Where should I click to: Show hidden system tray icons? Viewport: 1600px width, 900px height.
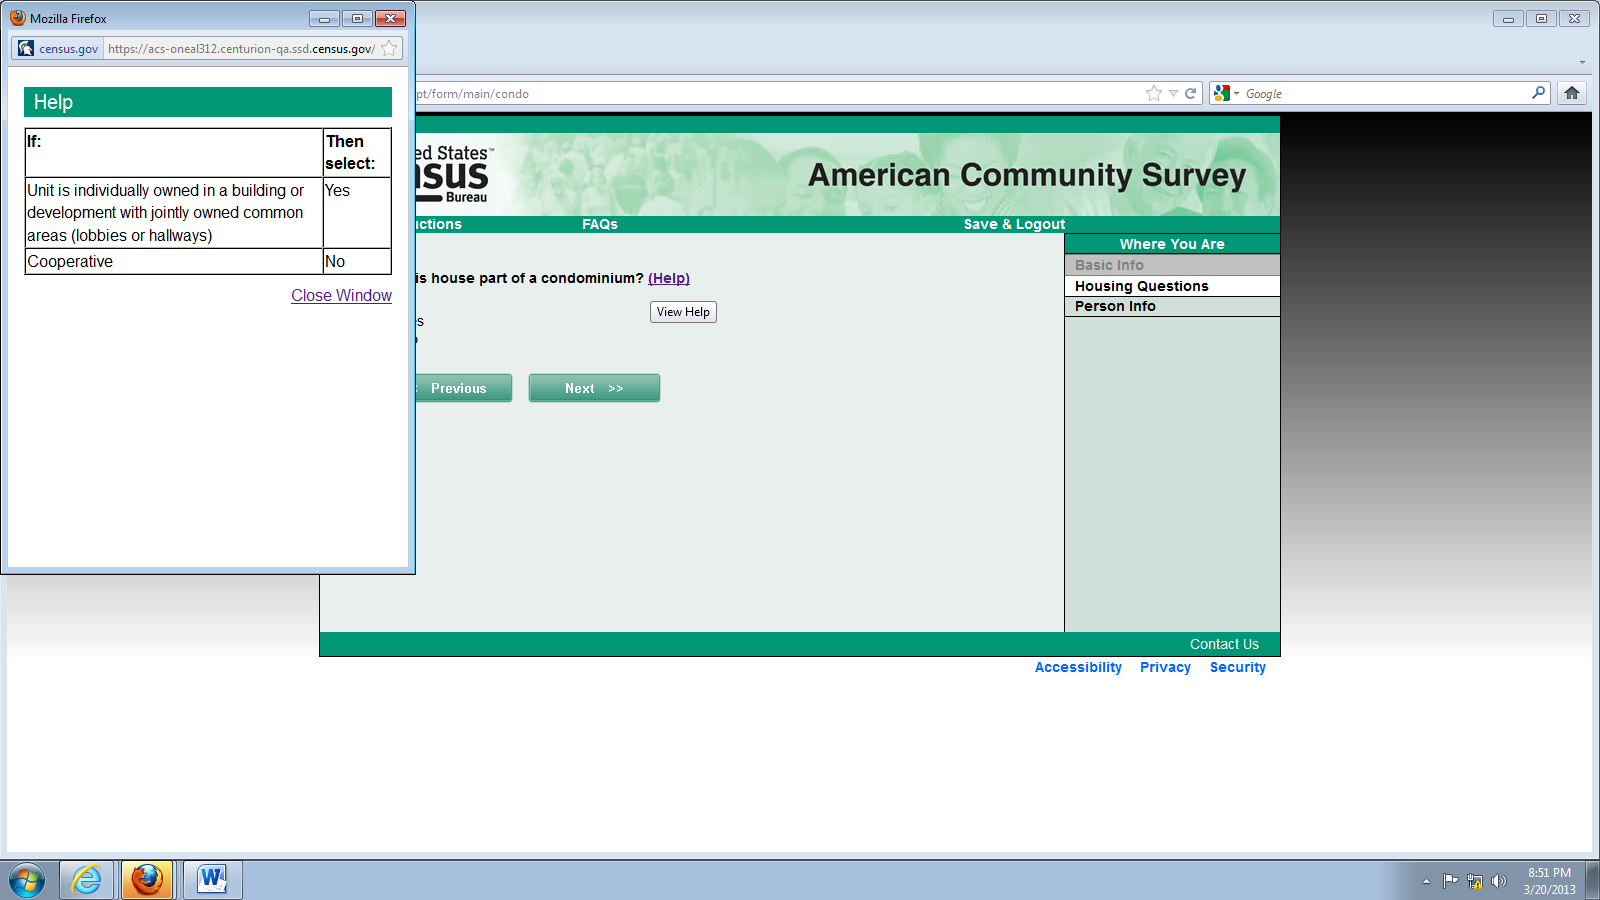point(1426,881)
